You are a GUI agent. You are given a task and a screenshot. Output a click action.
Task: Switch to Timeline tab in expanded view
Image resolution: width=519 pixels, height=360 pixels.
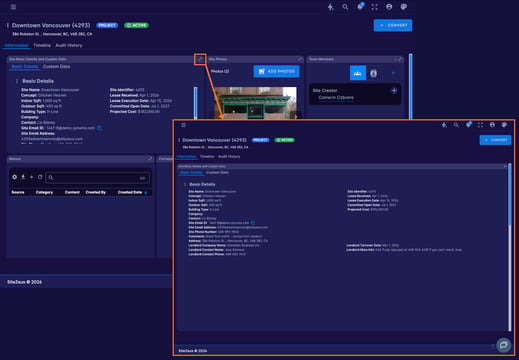[207, 156]
